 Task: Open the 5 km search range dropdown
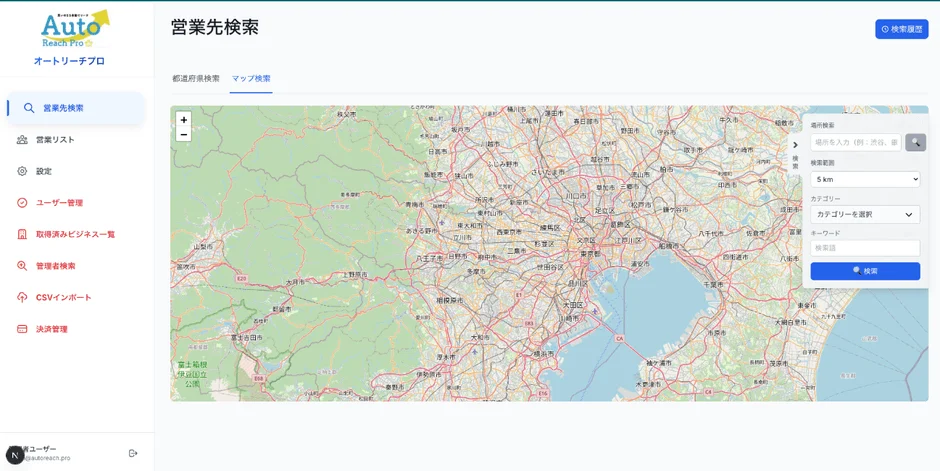coord(865,180)
